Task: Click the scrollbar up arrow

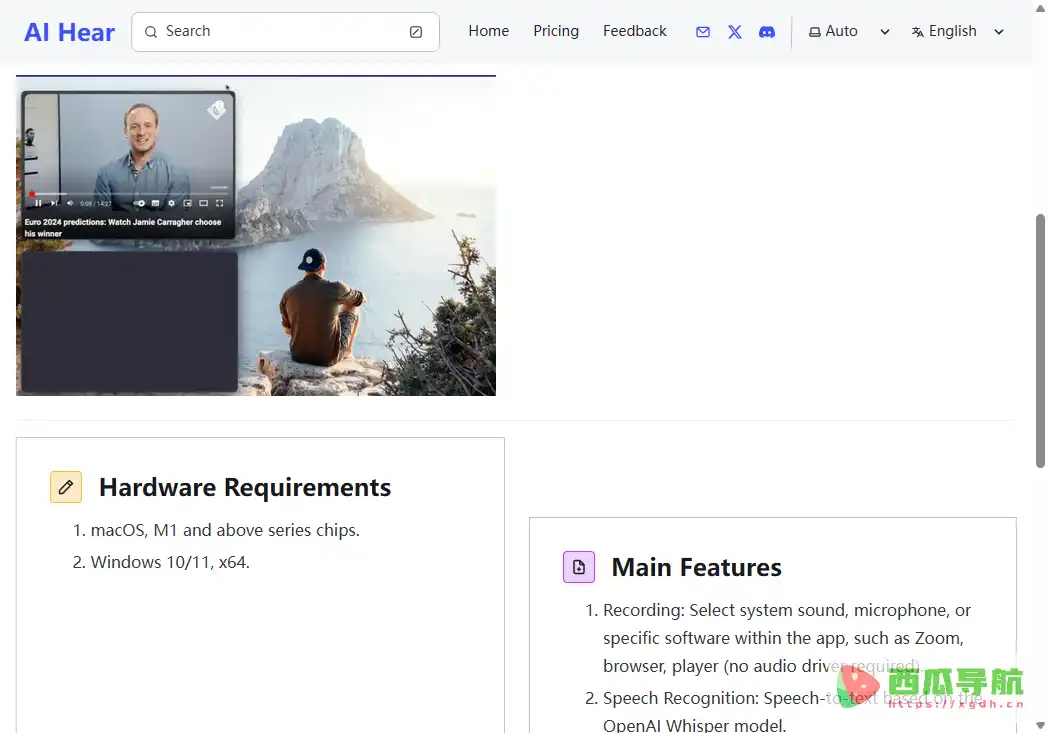Action: [x=1040, y=8]
